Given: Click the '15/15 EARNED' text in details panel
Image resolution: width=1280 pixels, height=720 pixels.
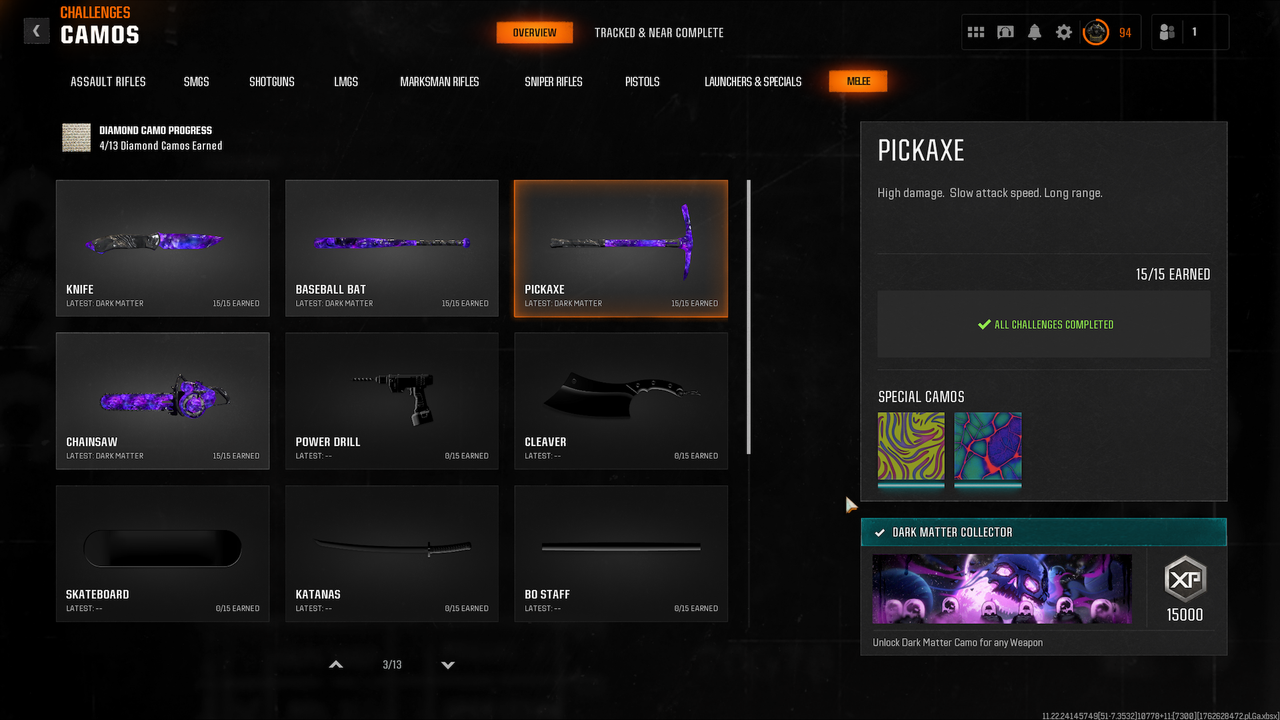Looking at the screenshot, I should (1173, 274).
